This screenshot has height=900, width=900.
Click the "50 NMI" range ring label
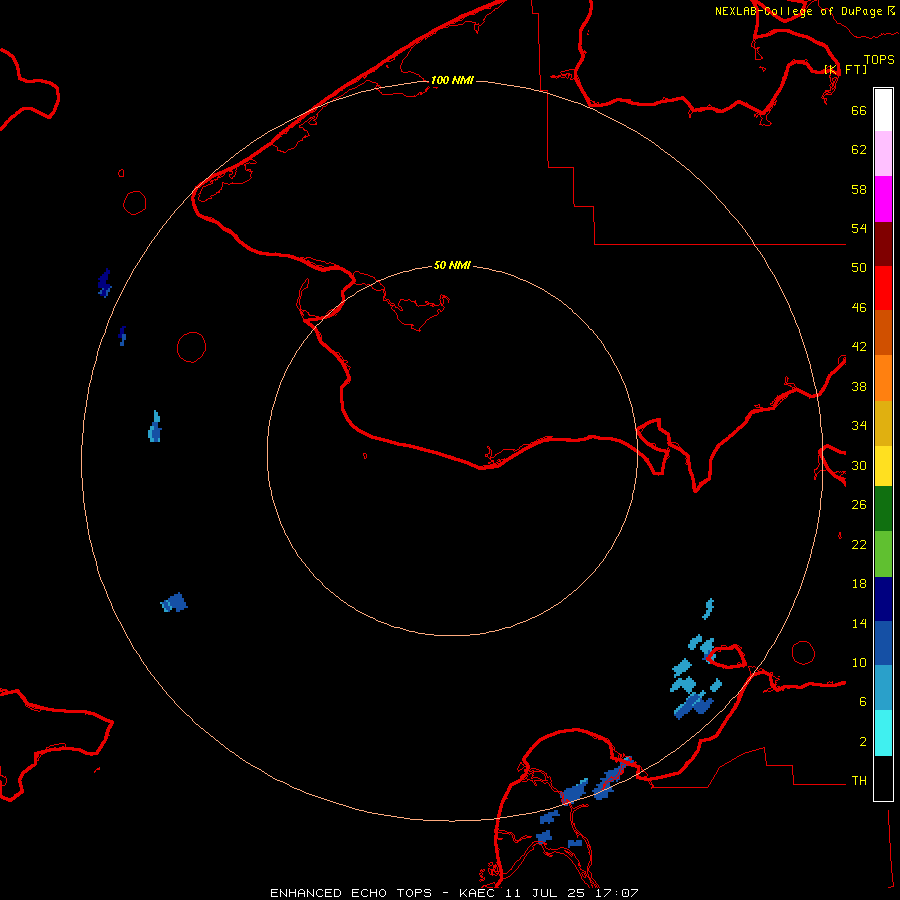click(452, 265)
